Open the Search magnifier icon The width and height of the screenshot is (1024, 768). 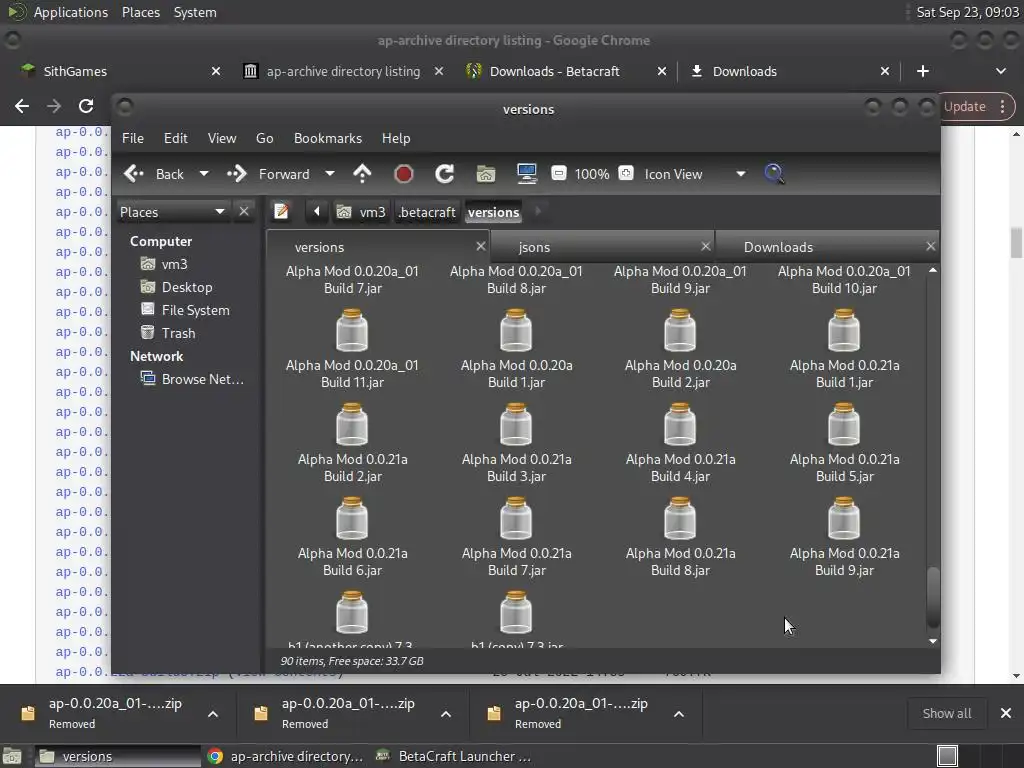coord(774,174)
